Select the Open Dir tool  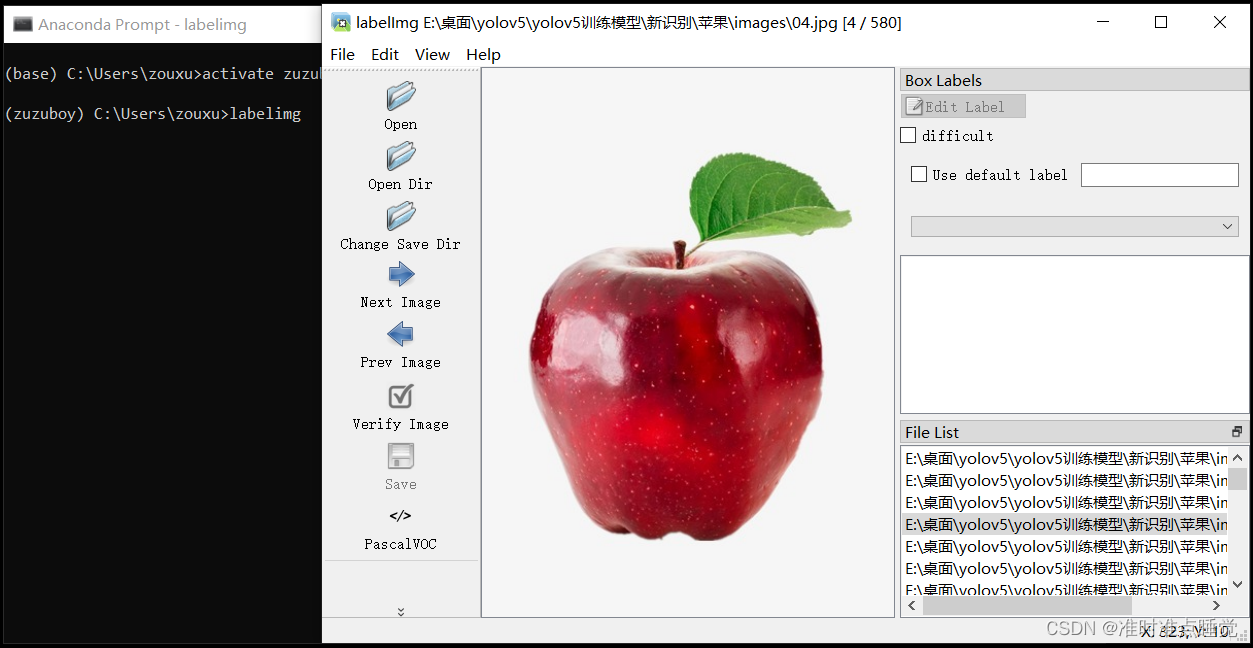400,156
